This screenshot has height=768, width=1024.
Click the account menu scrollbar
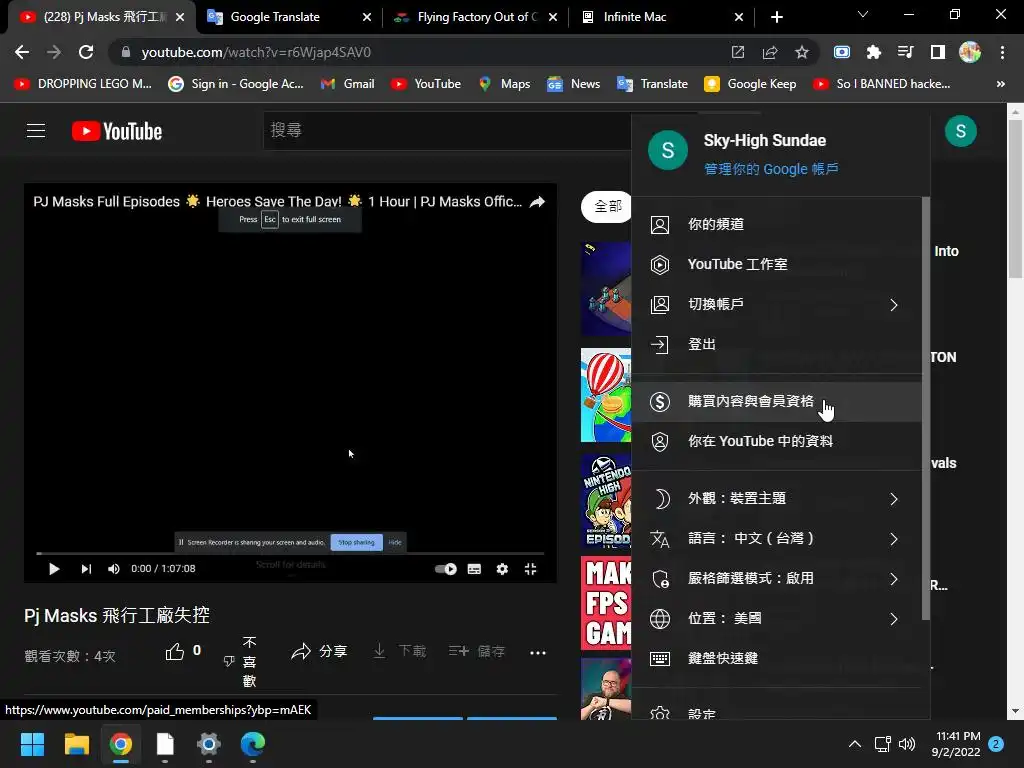925,408
